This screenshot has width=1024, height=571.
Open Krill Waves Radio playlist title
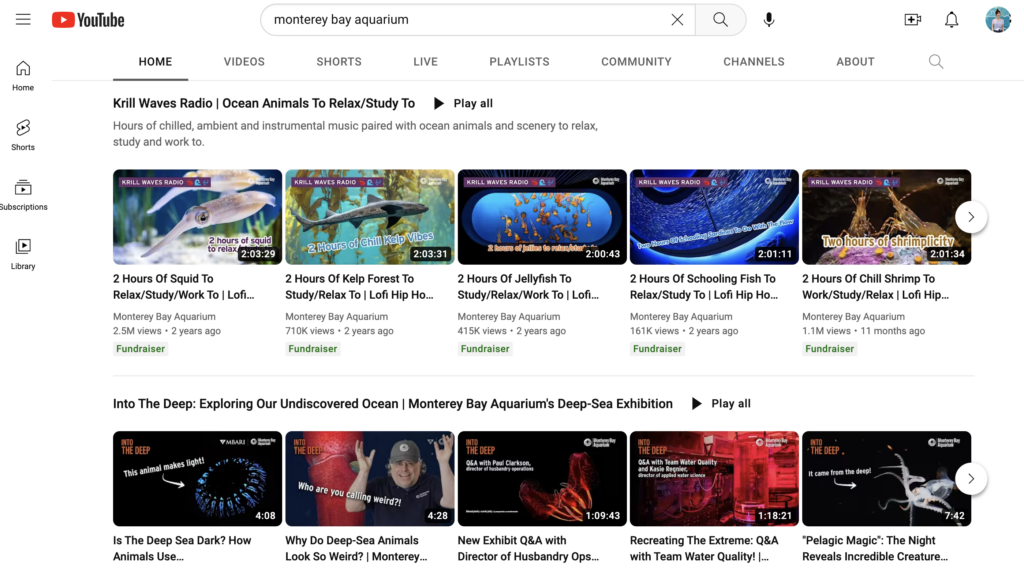point(264,103)
